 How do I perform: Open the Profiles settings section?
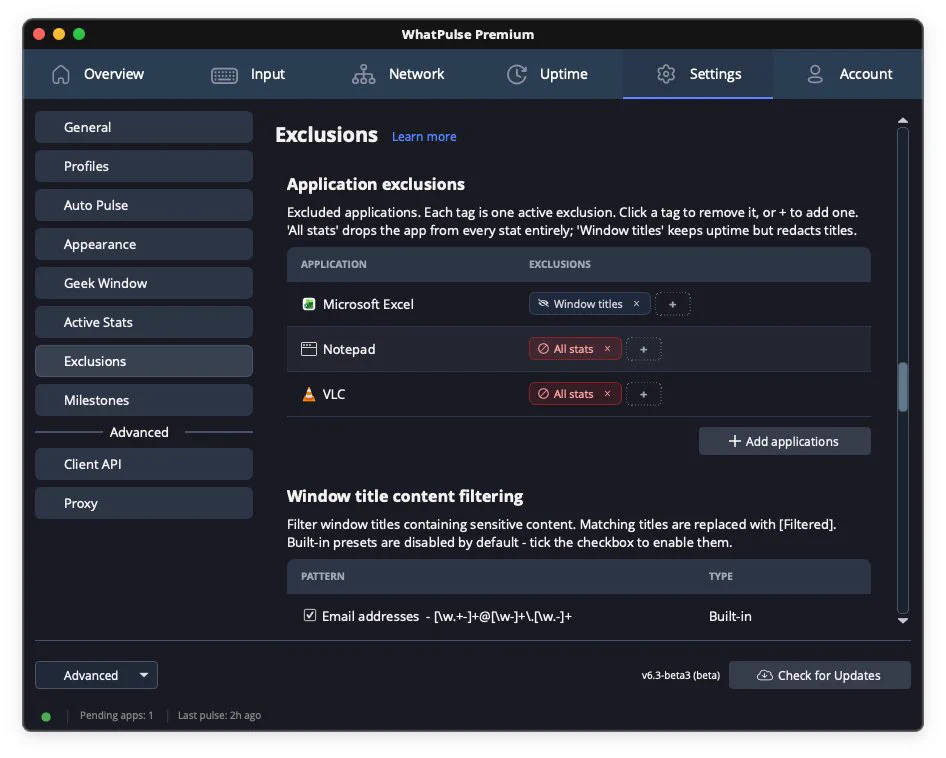144,166
